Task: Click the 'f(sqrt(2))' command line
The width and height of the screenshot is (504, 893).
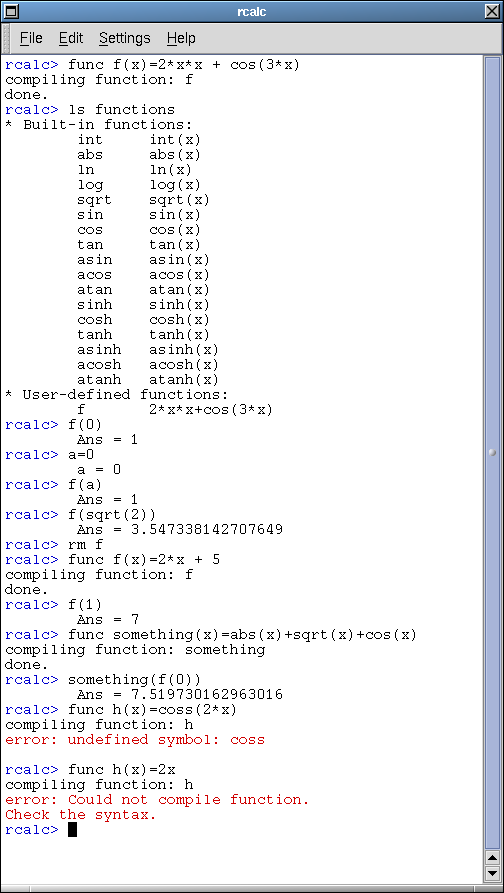Action: [112, 515]
